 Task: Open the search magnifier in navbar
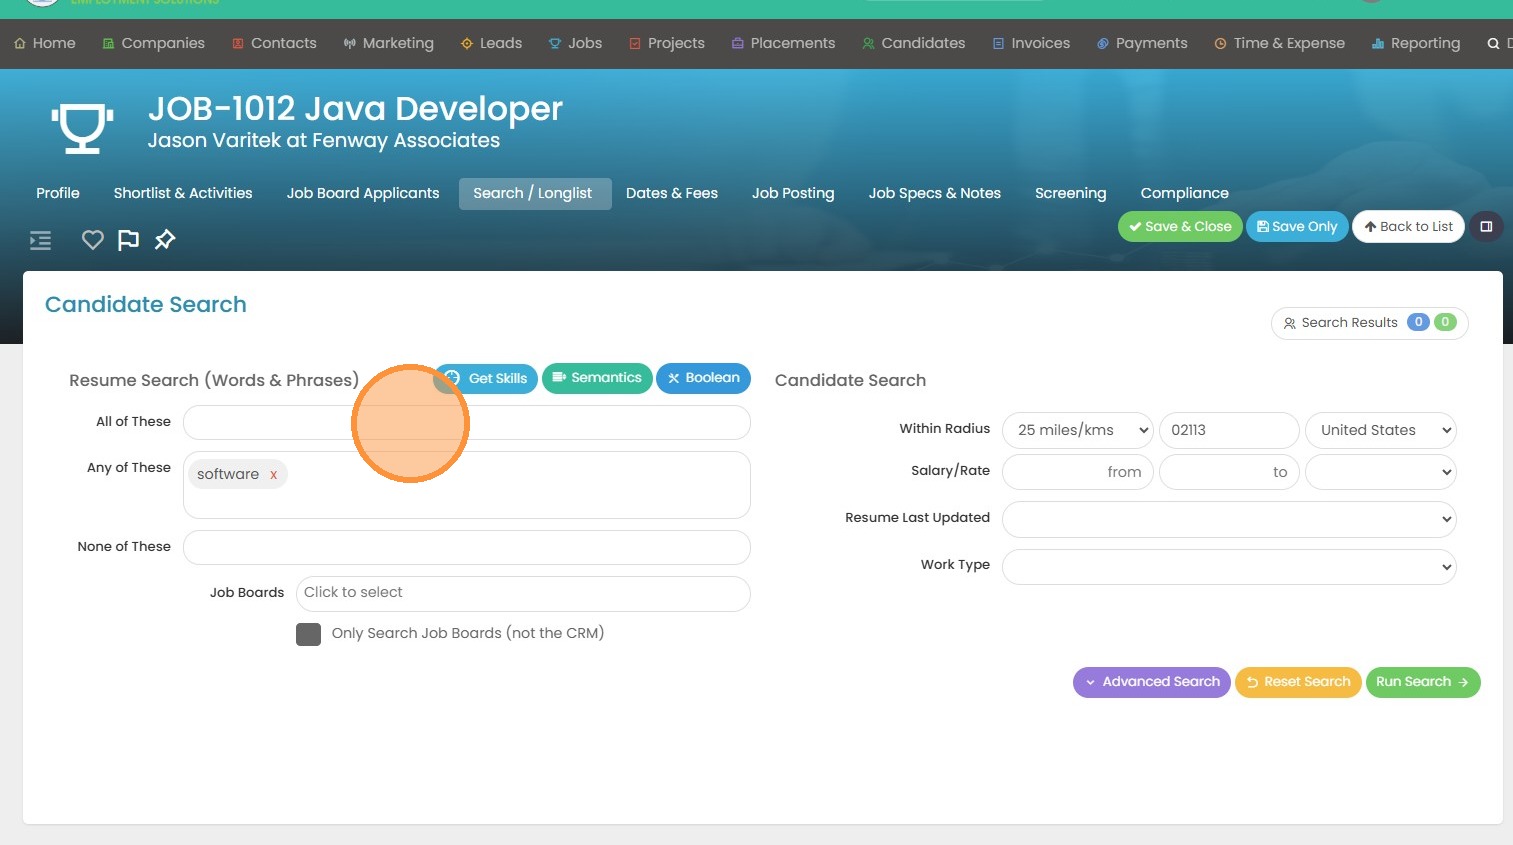click(1493, 44)
